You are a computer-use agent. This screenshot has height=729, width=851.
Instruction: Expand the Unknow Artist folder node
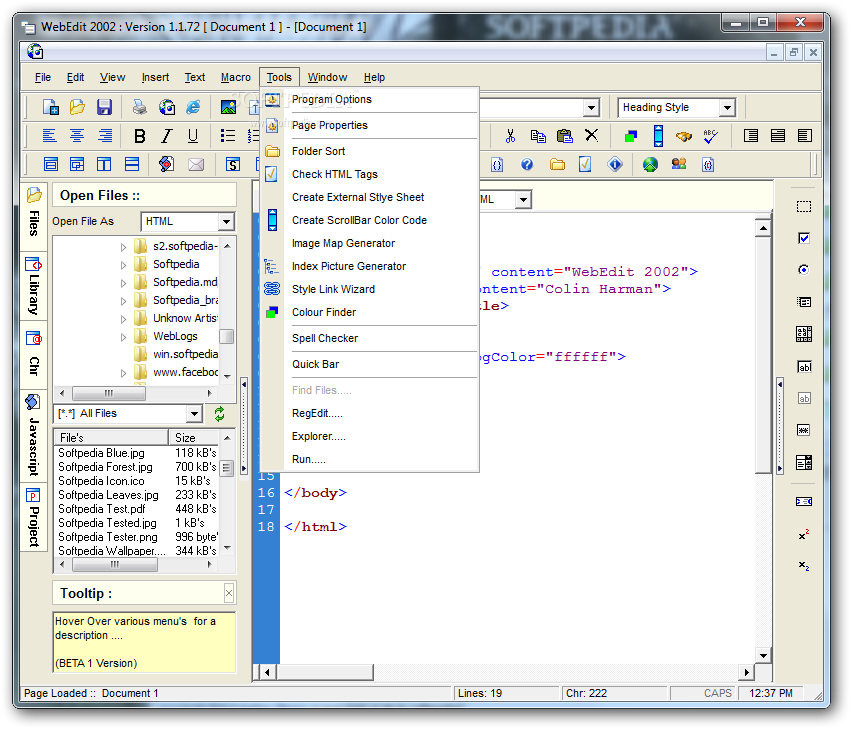coord(123,319)
